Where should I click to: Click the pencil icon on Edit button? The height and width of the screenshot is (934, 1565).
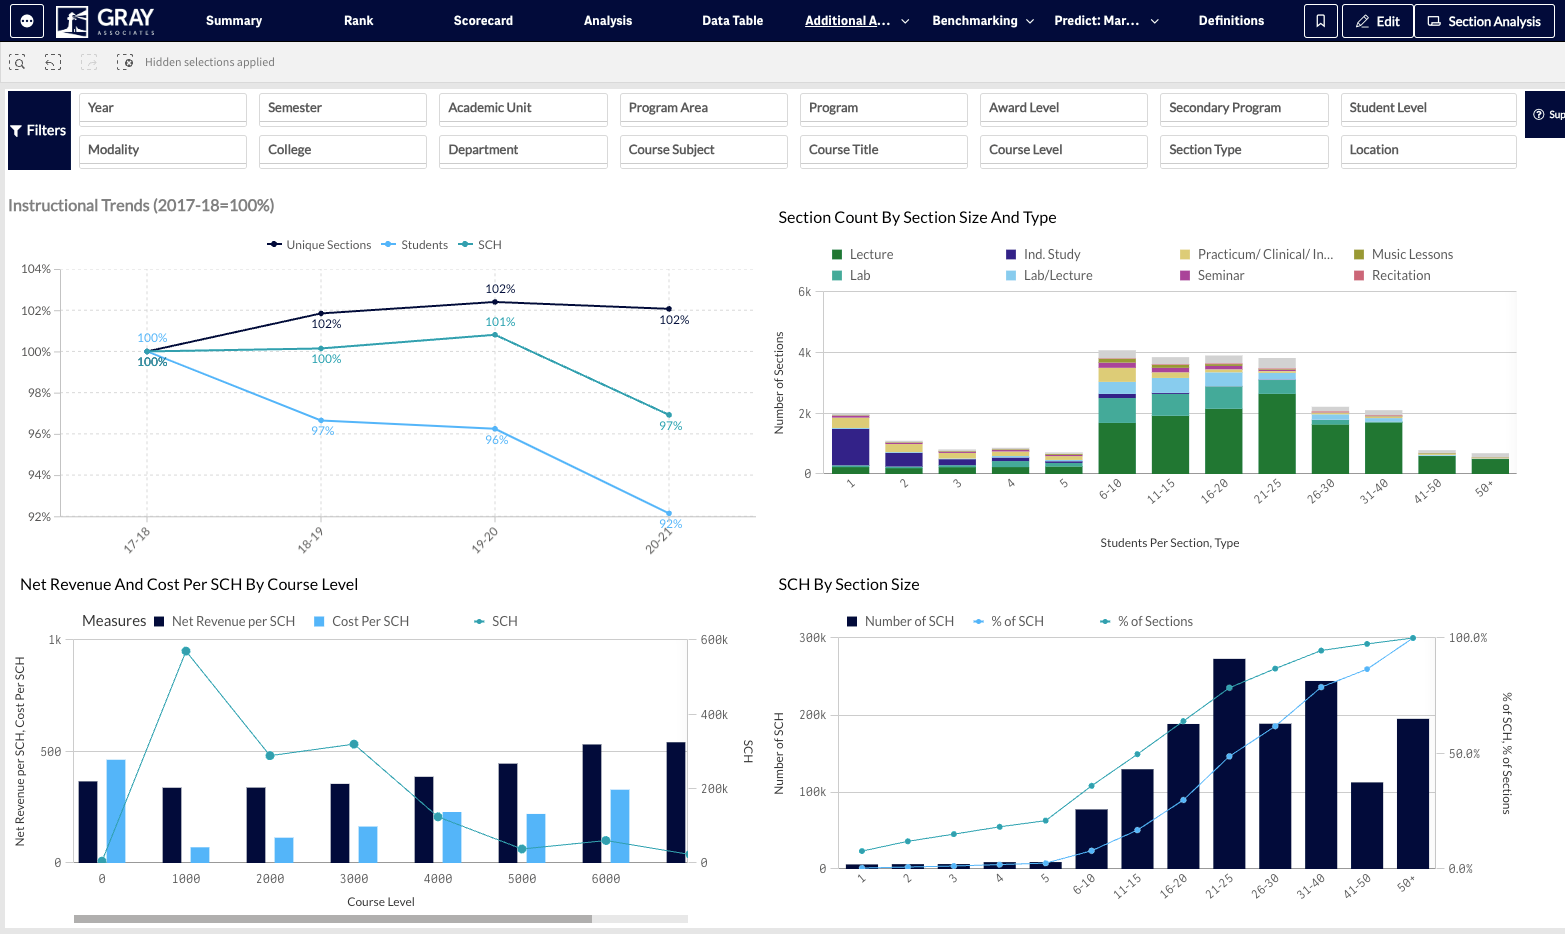coord(1362,21)
